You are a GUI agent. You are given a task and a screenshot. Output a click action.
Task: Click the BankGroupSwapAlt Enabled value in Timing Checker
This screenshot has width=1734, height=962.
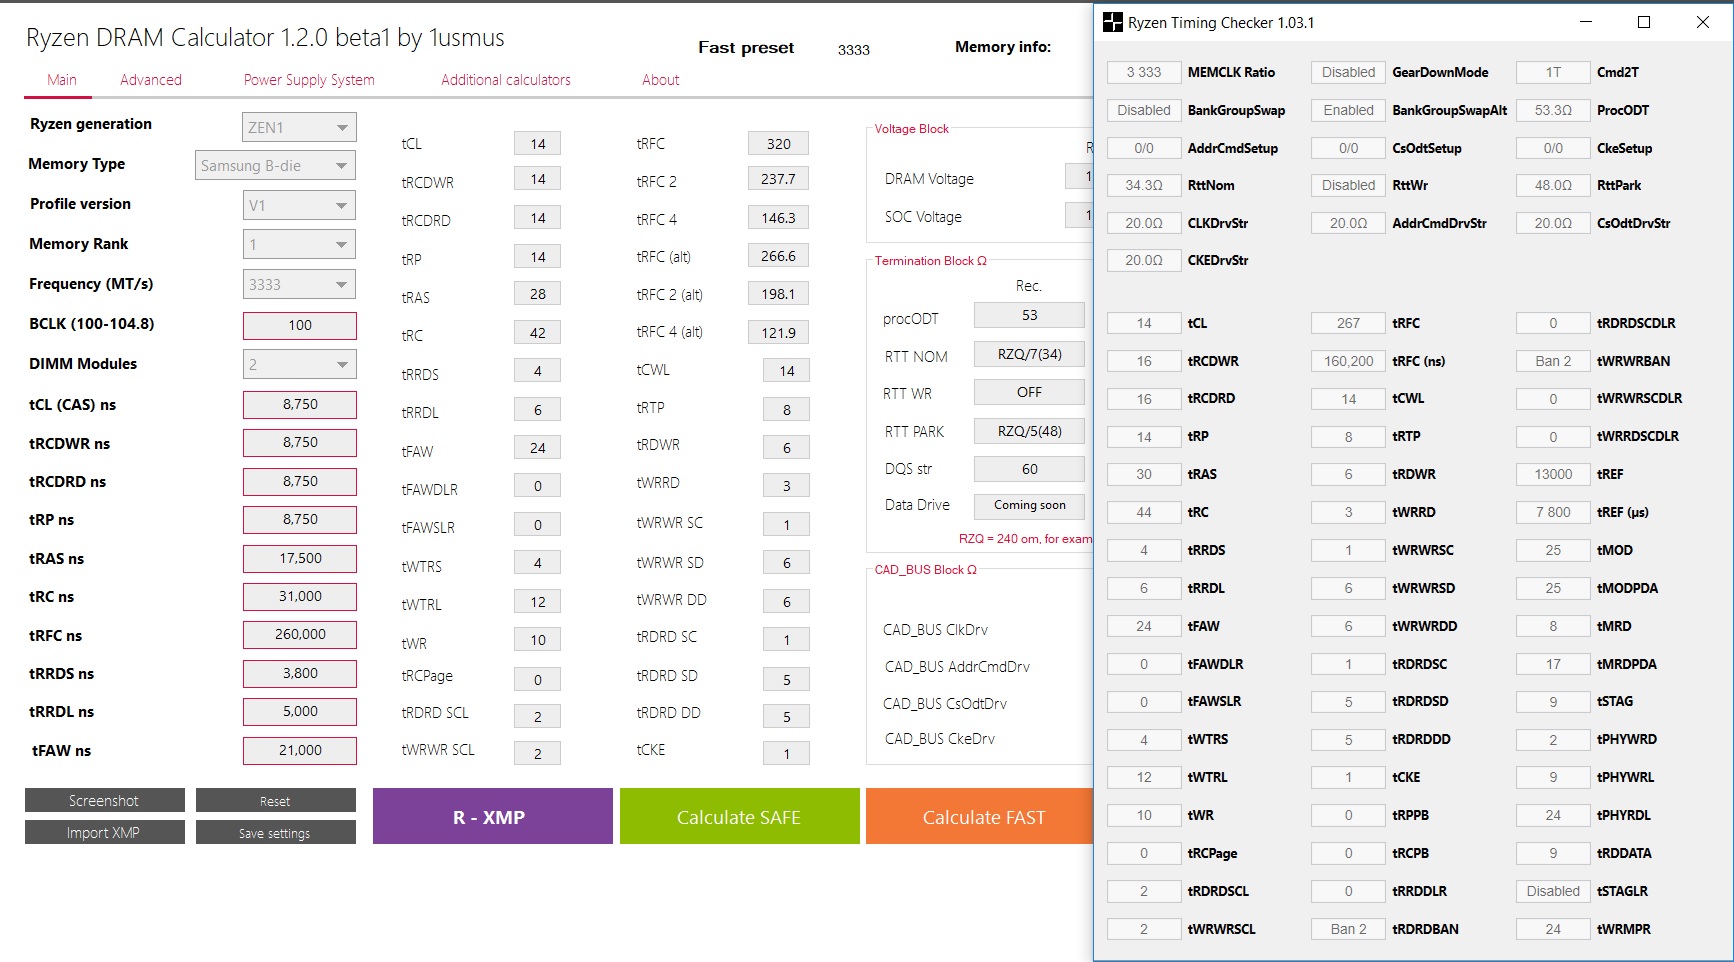[x=1348, y=110]
